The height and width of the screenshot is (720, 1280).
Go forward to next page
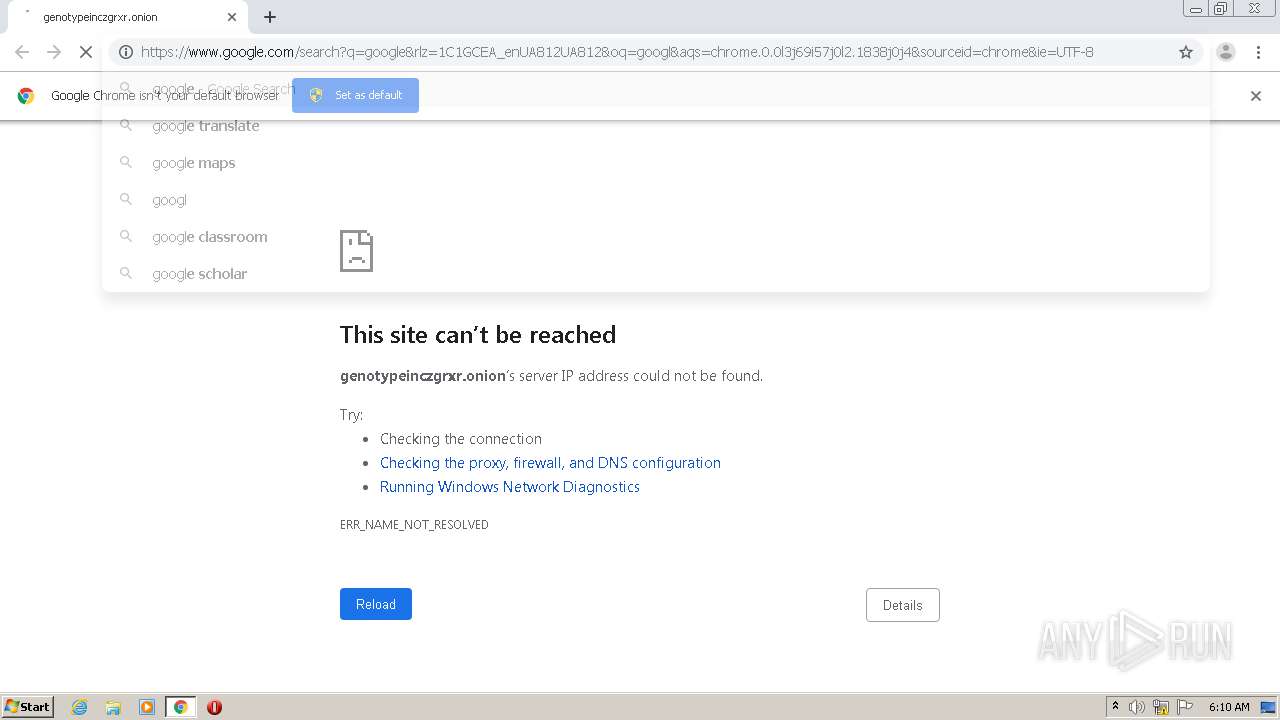pos(54,52)
